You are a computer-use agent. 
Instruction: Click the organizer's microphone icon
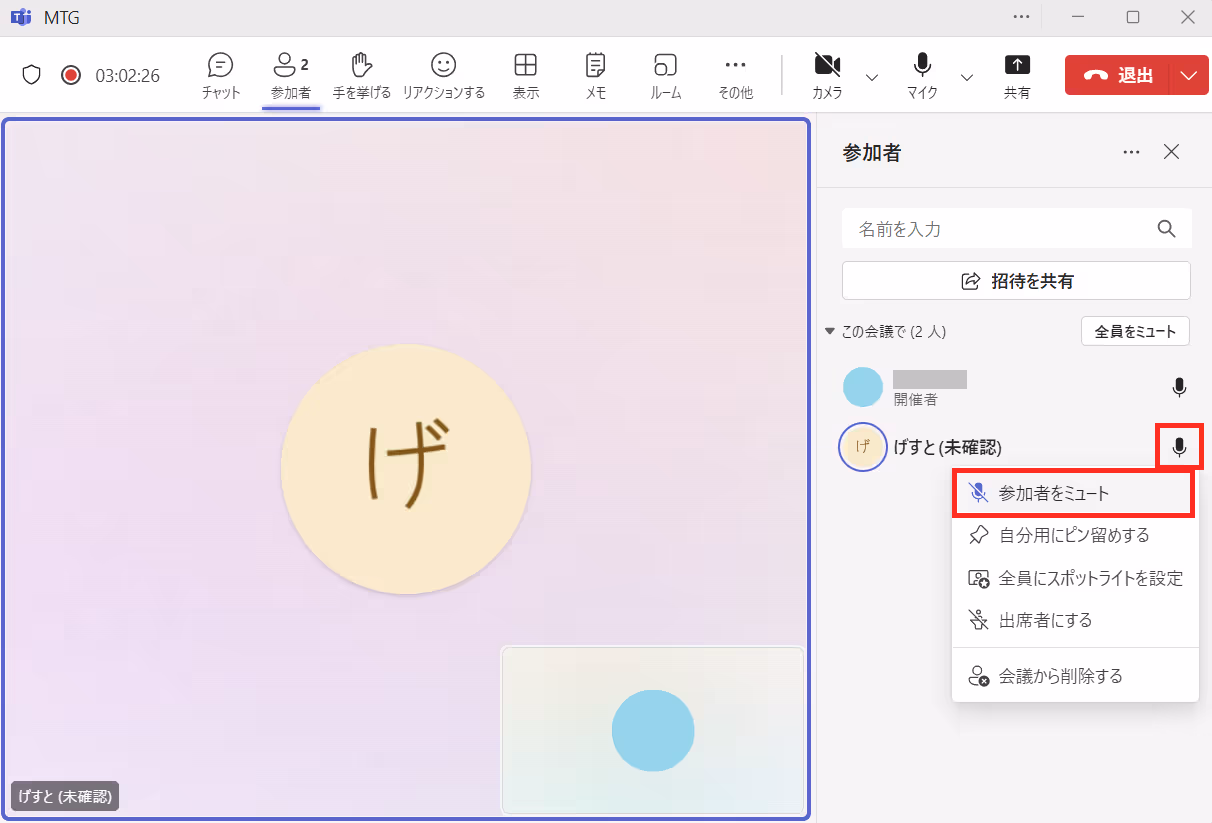1179,387
